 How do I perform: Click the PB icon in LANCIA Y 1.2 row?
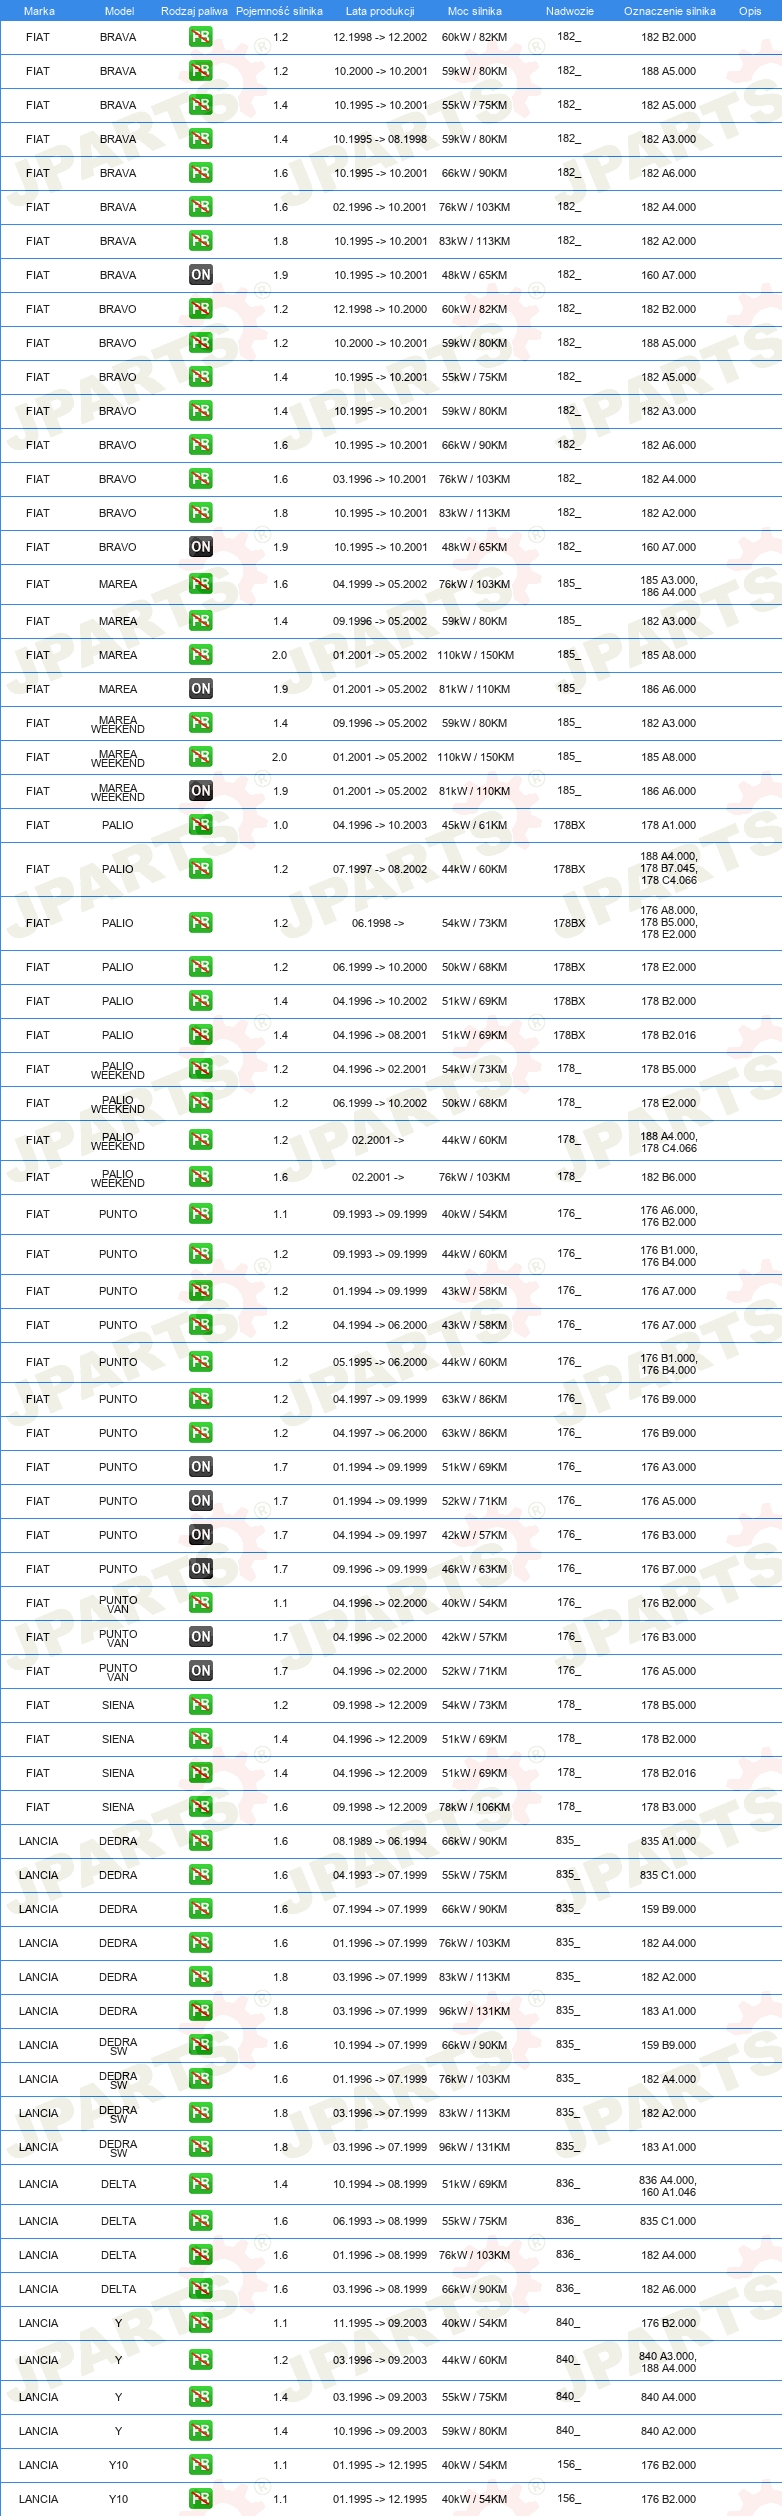coord(201,2360)
